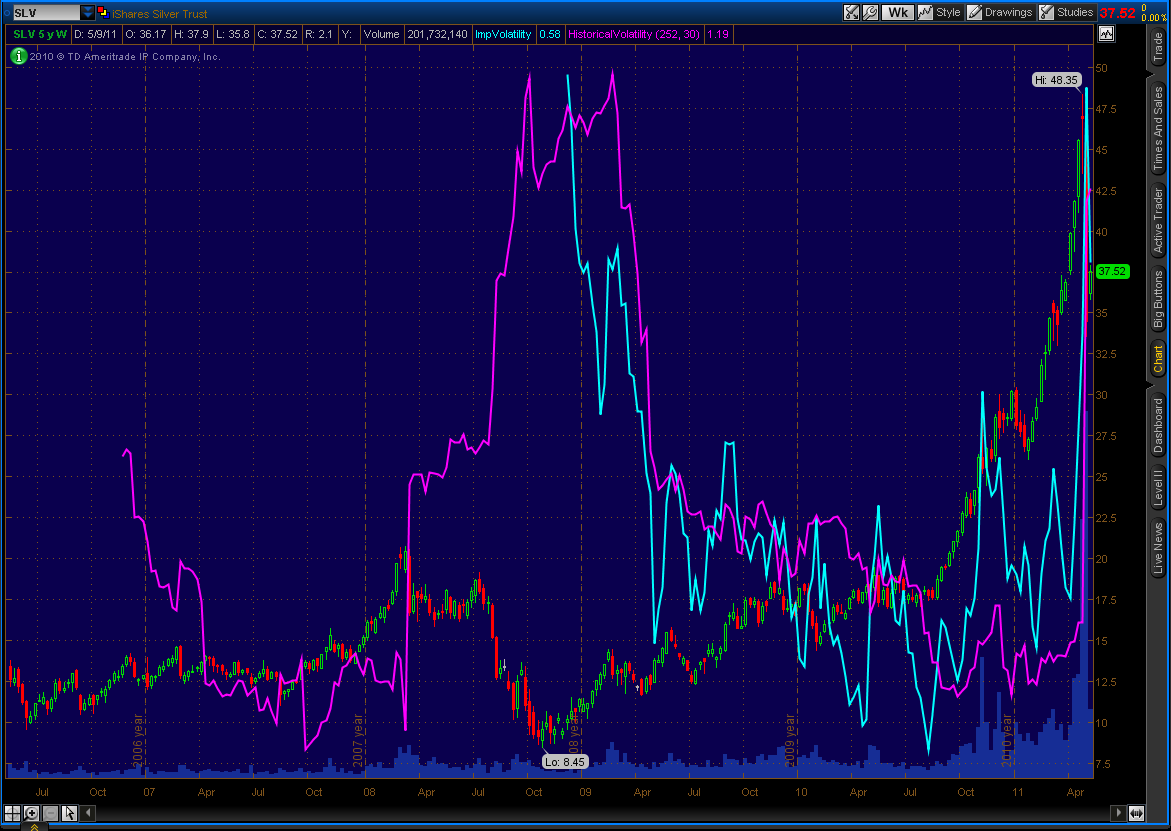Select the pointer cursor tool
This screenshot has width=1171, height=831.
click(x=69, y=813)
